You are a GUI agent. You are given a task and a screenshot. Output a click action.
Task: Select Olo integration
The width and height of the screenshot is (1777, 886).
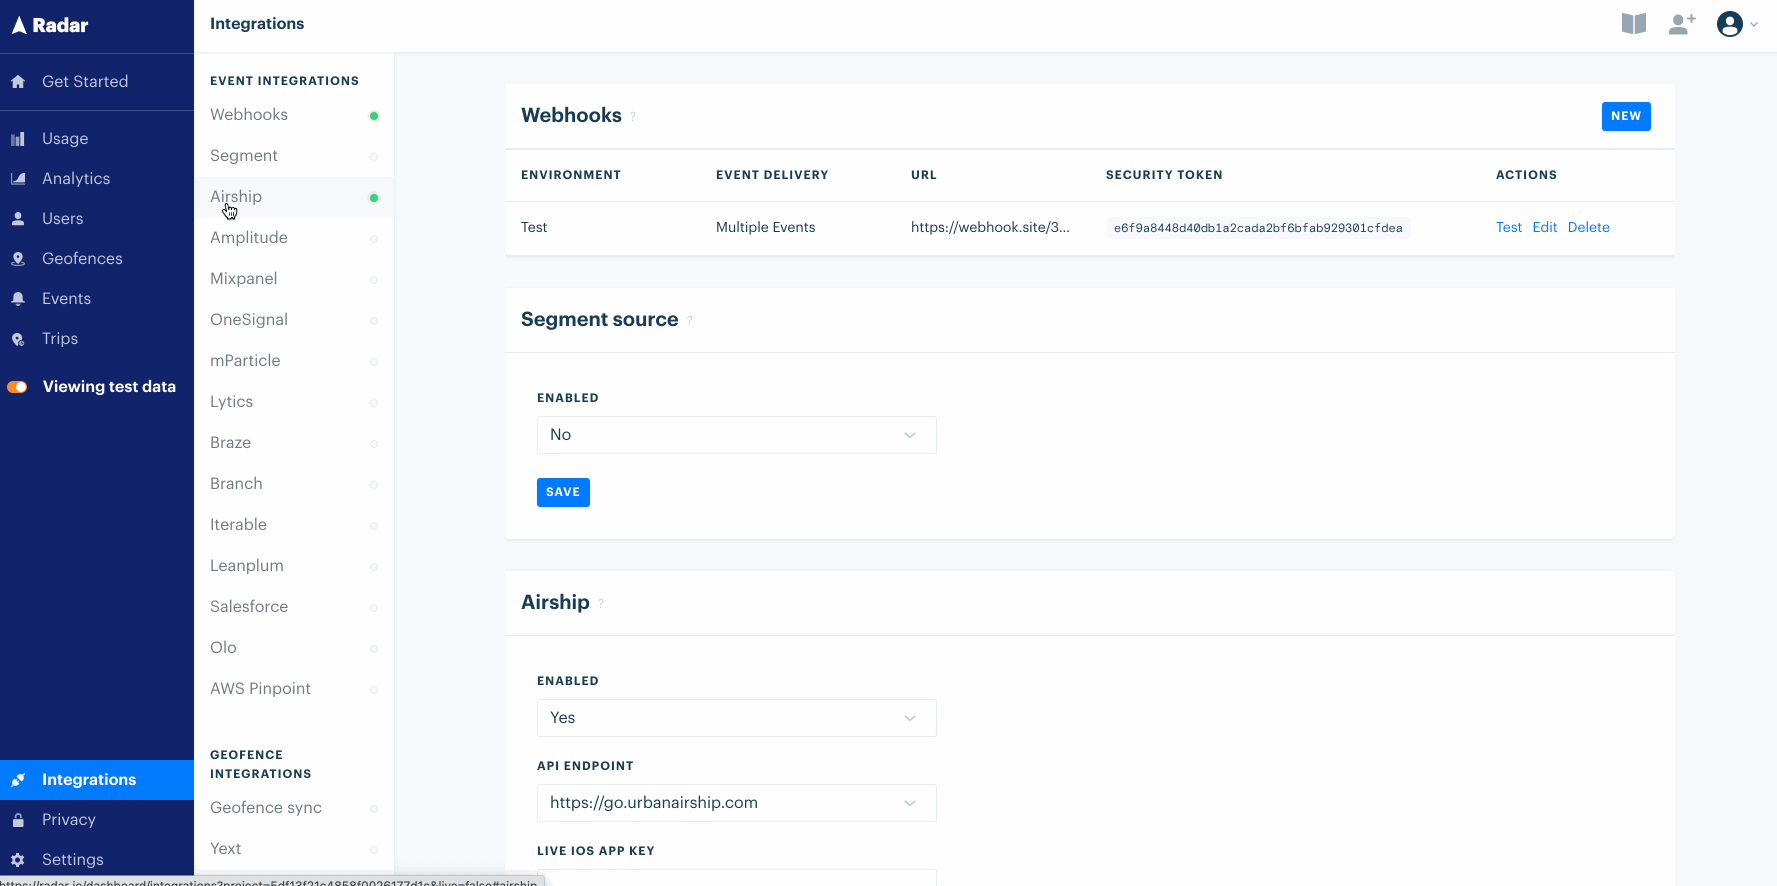tap(294, 648)
